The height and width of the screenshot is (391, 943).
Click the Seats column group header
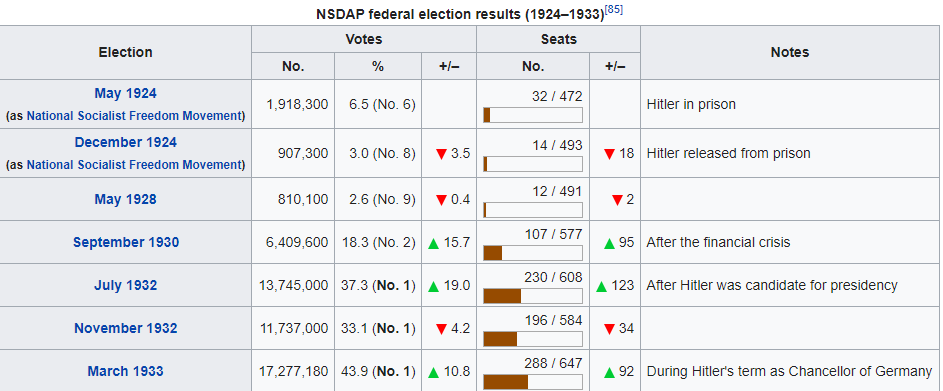[558, 39]
